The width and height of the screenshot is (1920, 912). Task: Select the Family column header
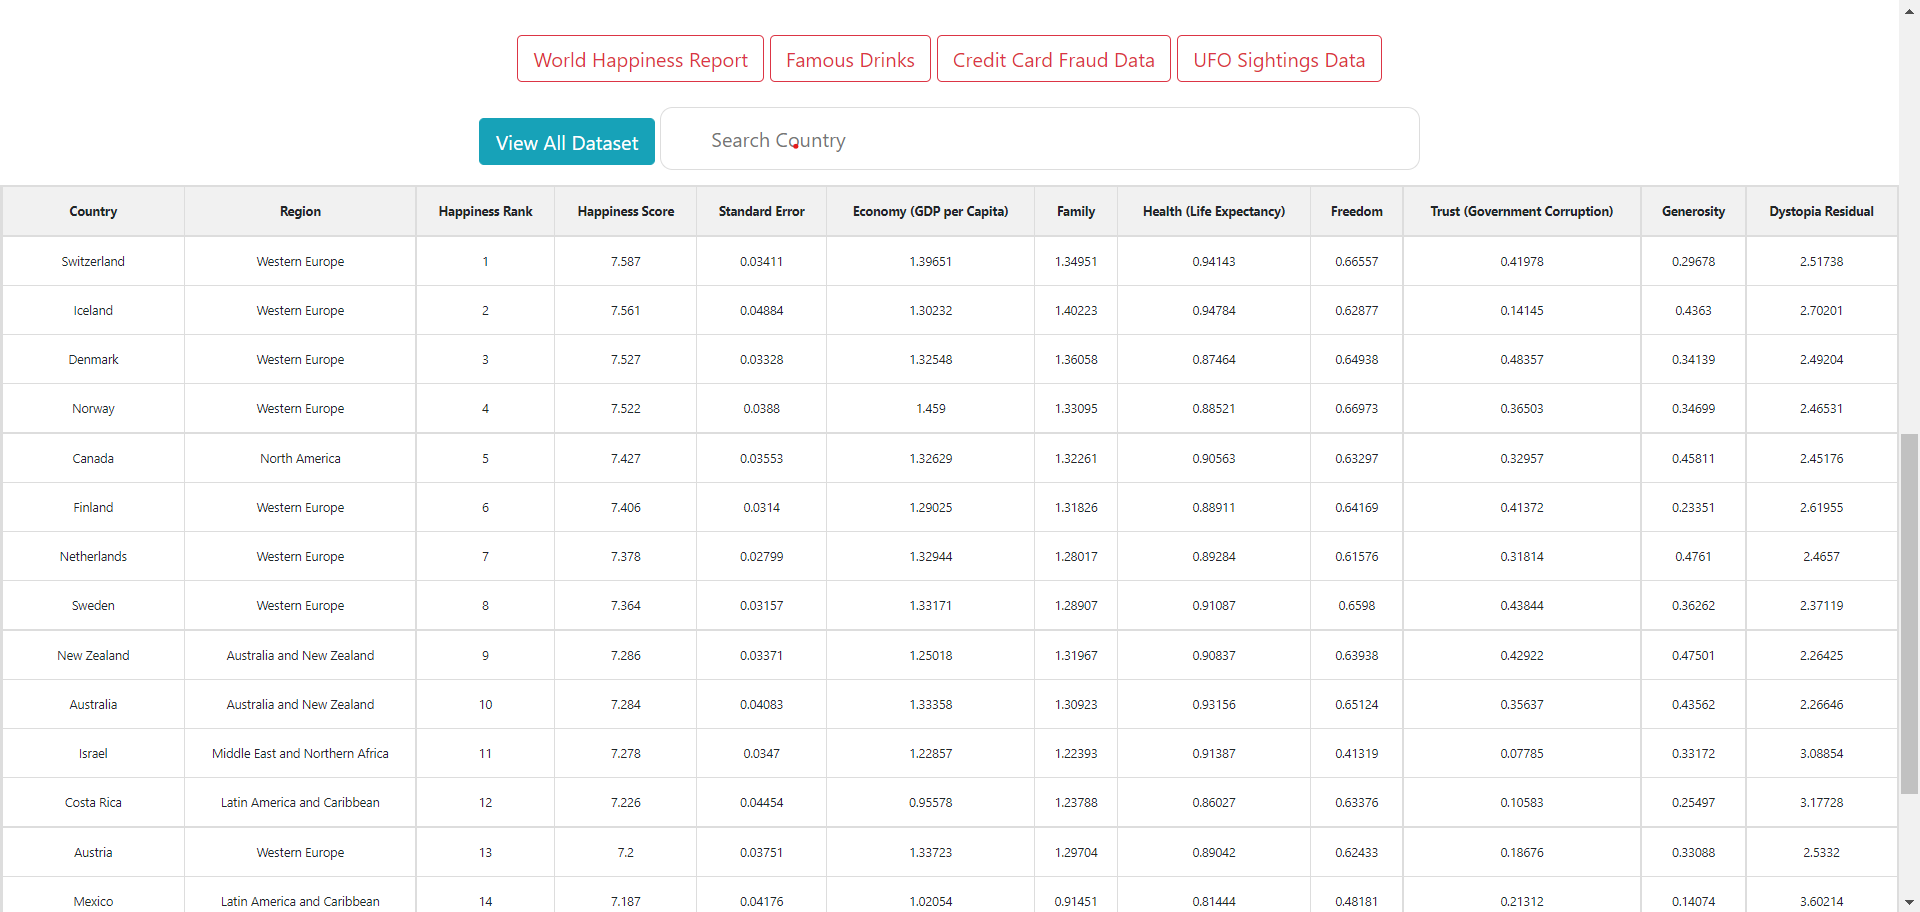pyautogui.click(x=1076, y=211)
